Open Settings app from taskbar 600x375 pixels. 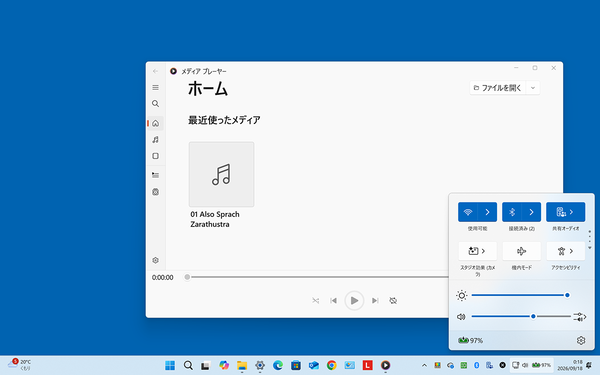click(x=260, y=365)
